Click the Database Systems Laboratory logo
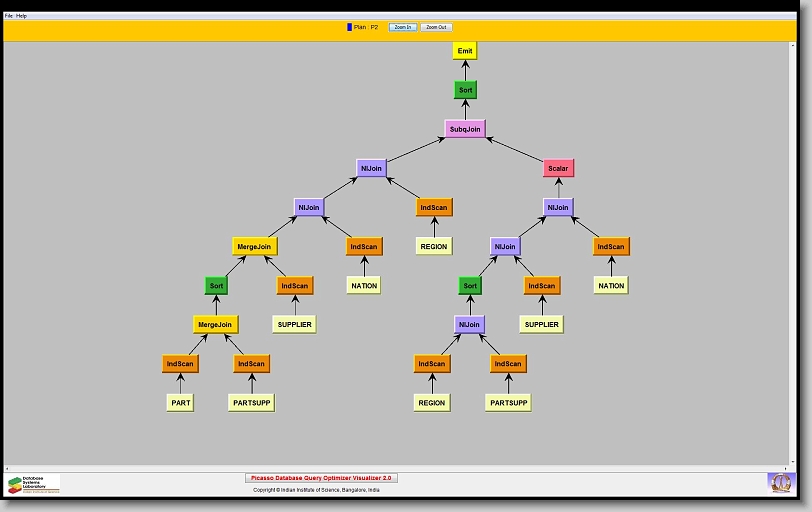The width and height of the screenshot is (812, 512). point(33,484)
